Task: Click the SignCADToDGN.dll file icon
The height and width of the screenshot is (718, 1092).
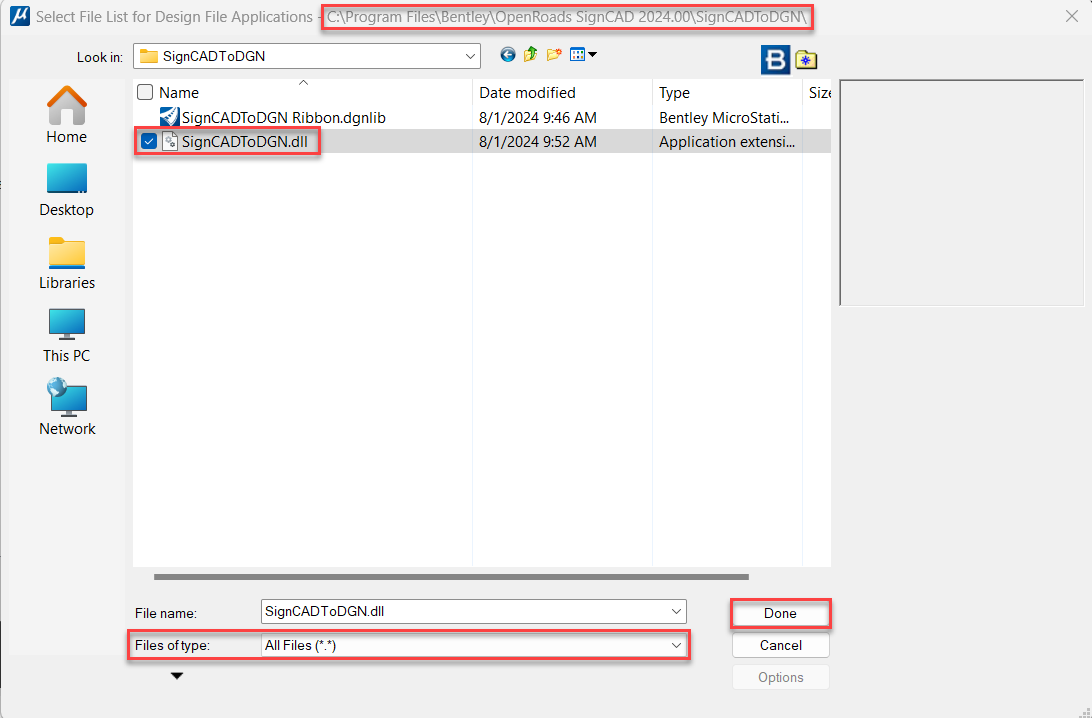Action: click(x=170, y=141)
